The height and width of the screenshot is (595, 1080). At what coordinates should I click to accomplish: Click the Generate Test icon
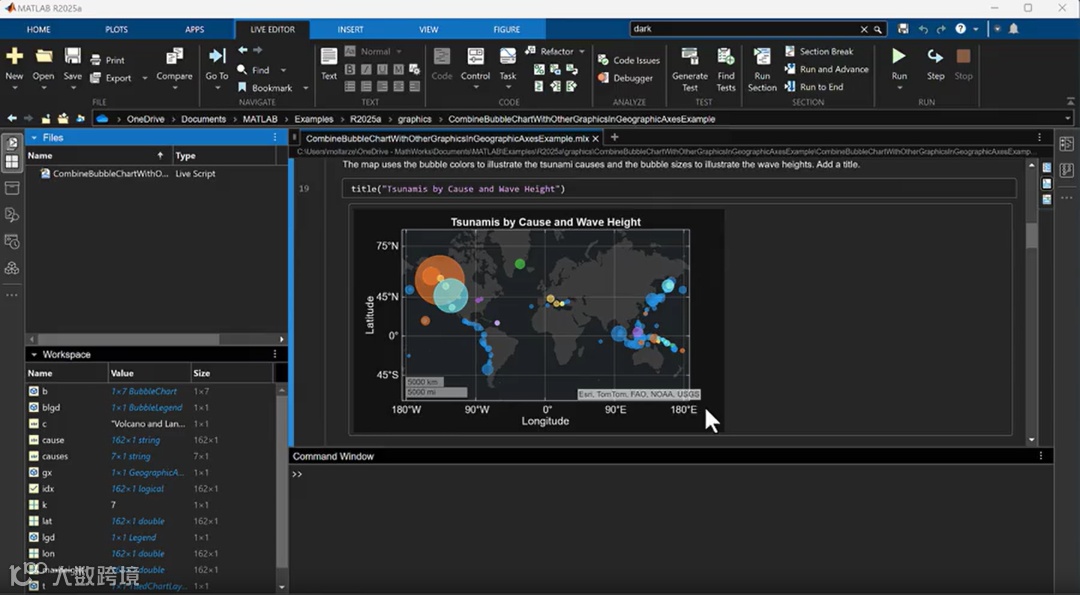tap(689, 57)
